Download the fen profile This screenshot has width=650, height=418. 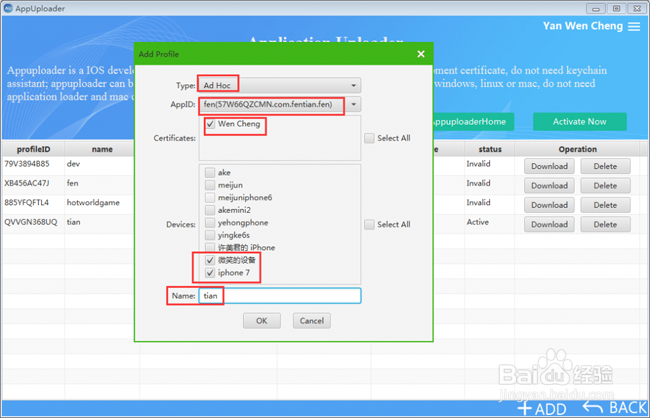[549, 186]
